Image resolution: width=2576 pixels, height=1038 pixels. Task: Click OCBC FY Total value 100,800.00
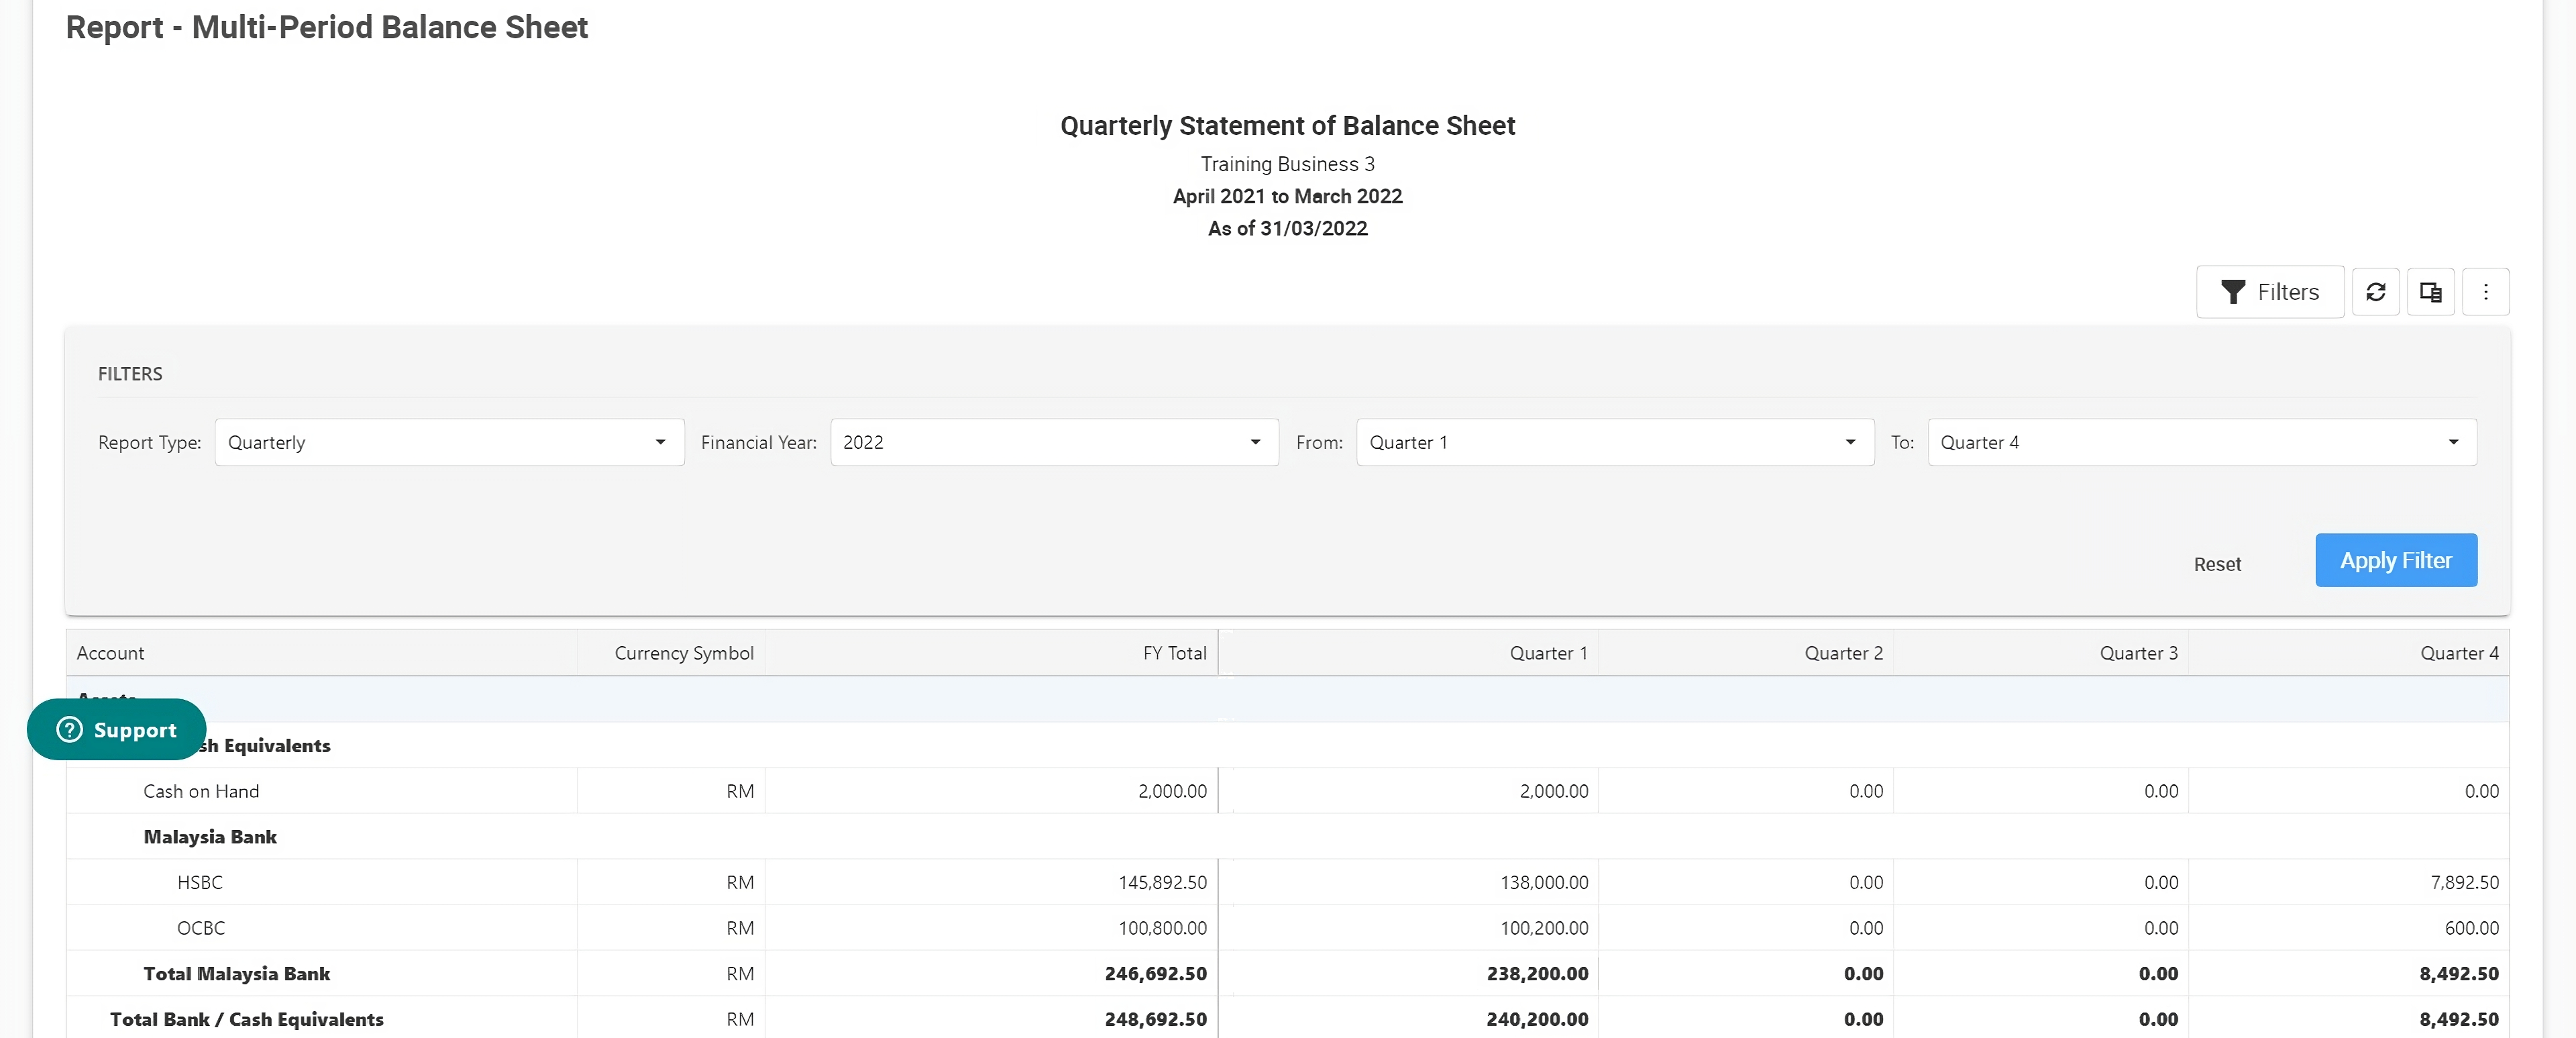click(1162, 928)
